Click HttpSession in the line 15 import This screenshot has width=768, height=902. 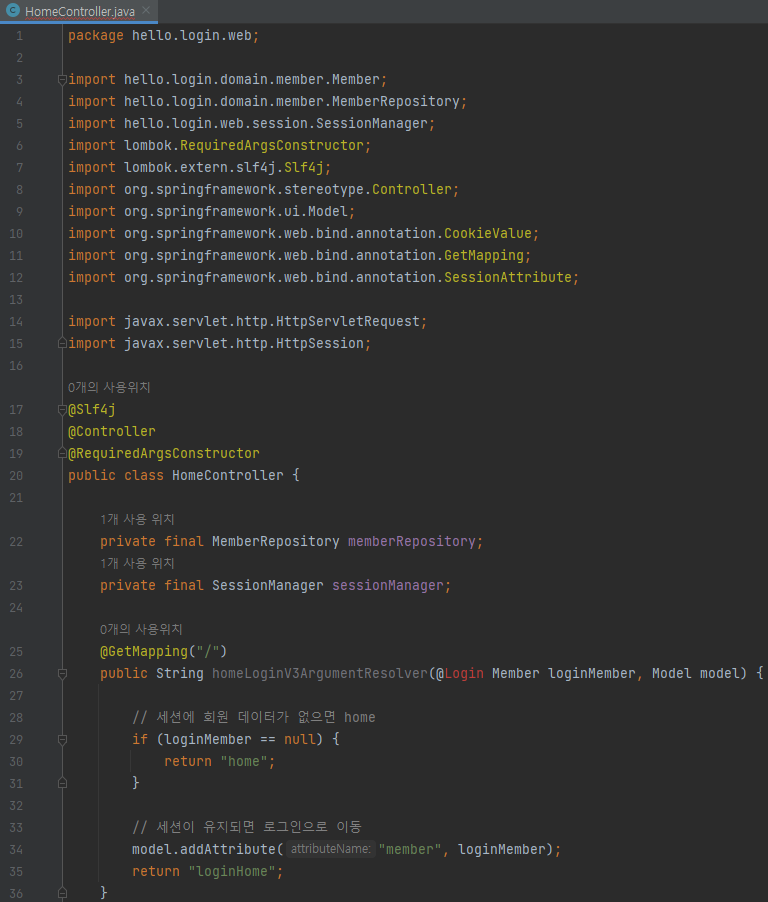coord(320,343)
